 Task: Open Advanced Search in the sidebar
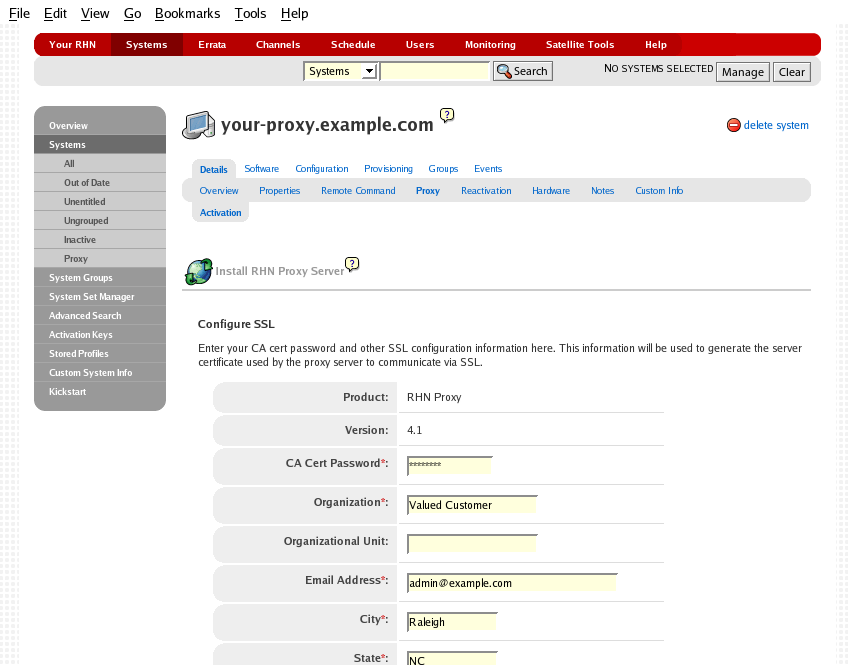point(100,316)
